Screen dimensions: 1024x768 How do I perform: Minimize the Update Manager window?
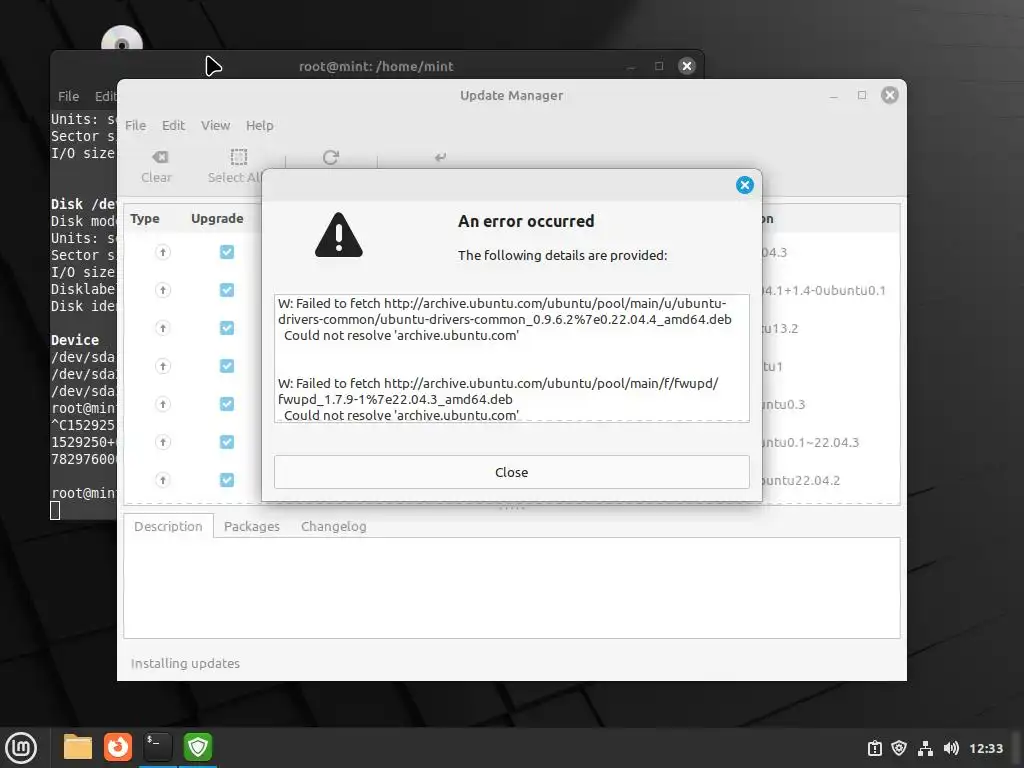click(x=833, y=95)
